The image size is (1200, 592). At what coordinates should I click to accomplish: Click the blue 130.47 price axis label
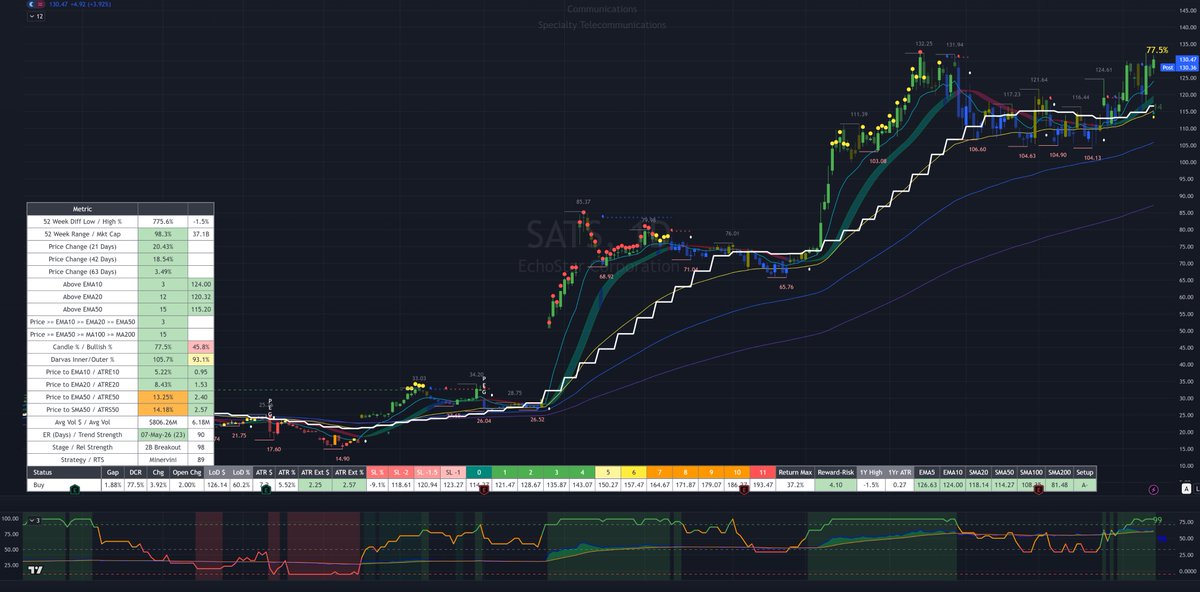pyautogui.click(x=1187, y=60)
